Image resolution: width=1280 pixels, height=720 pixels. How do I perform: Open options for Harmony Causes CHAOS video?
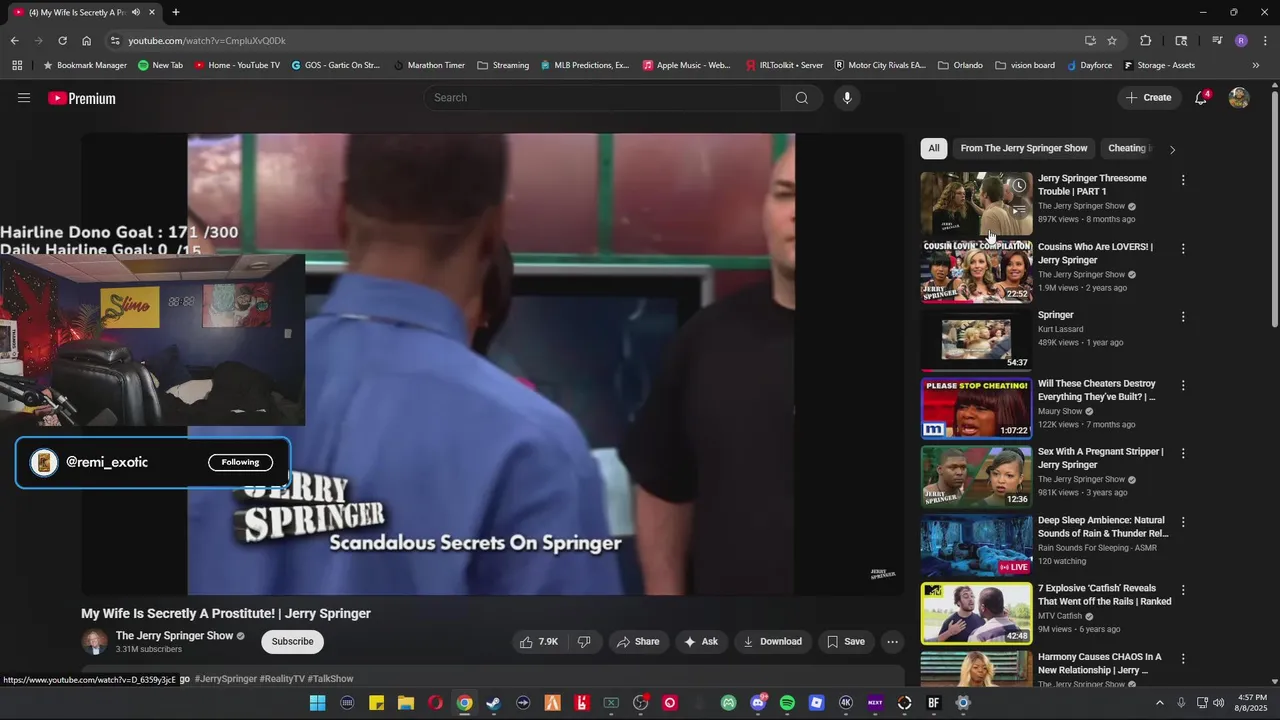(1183, 658)
